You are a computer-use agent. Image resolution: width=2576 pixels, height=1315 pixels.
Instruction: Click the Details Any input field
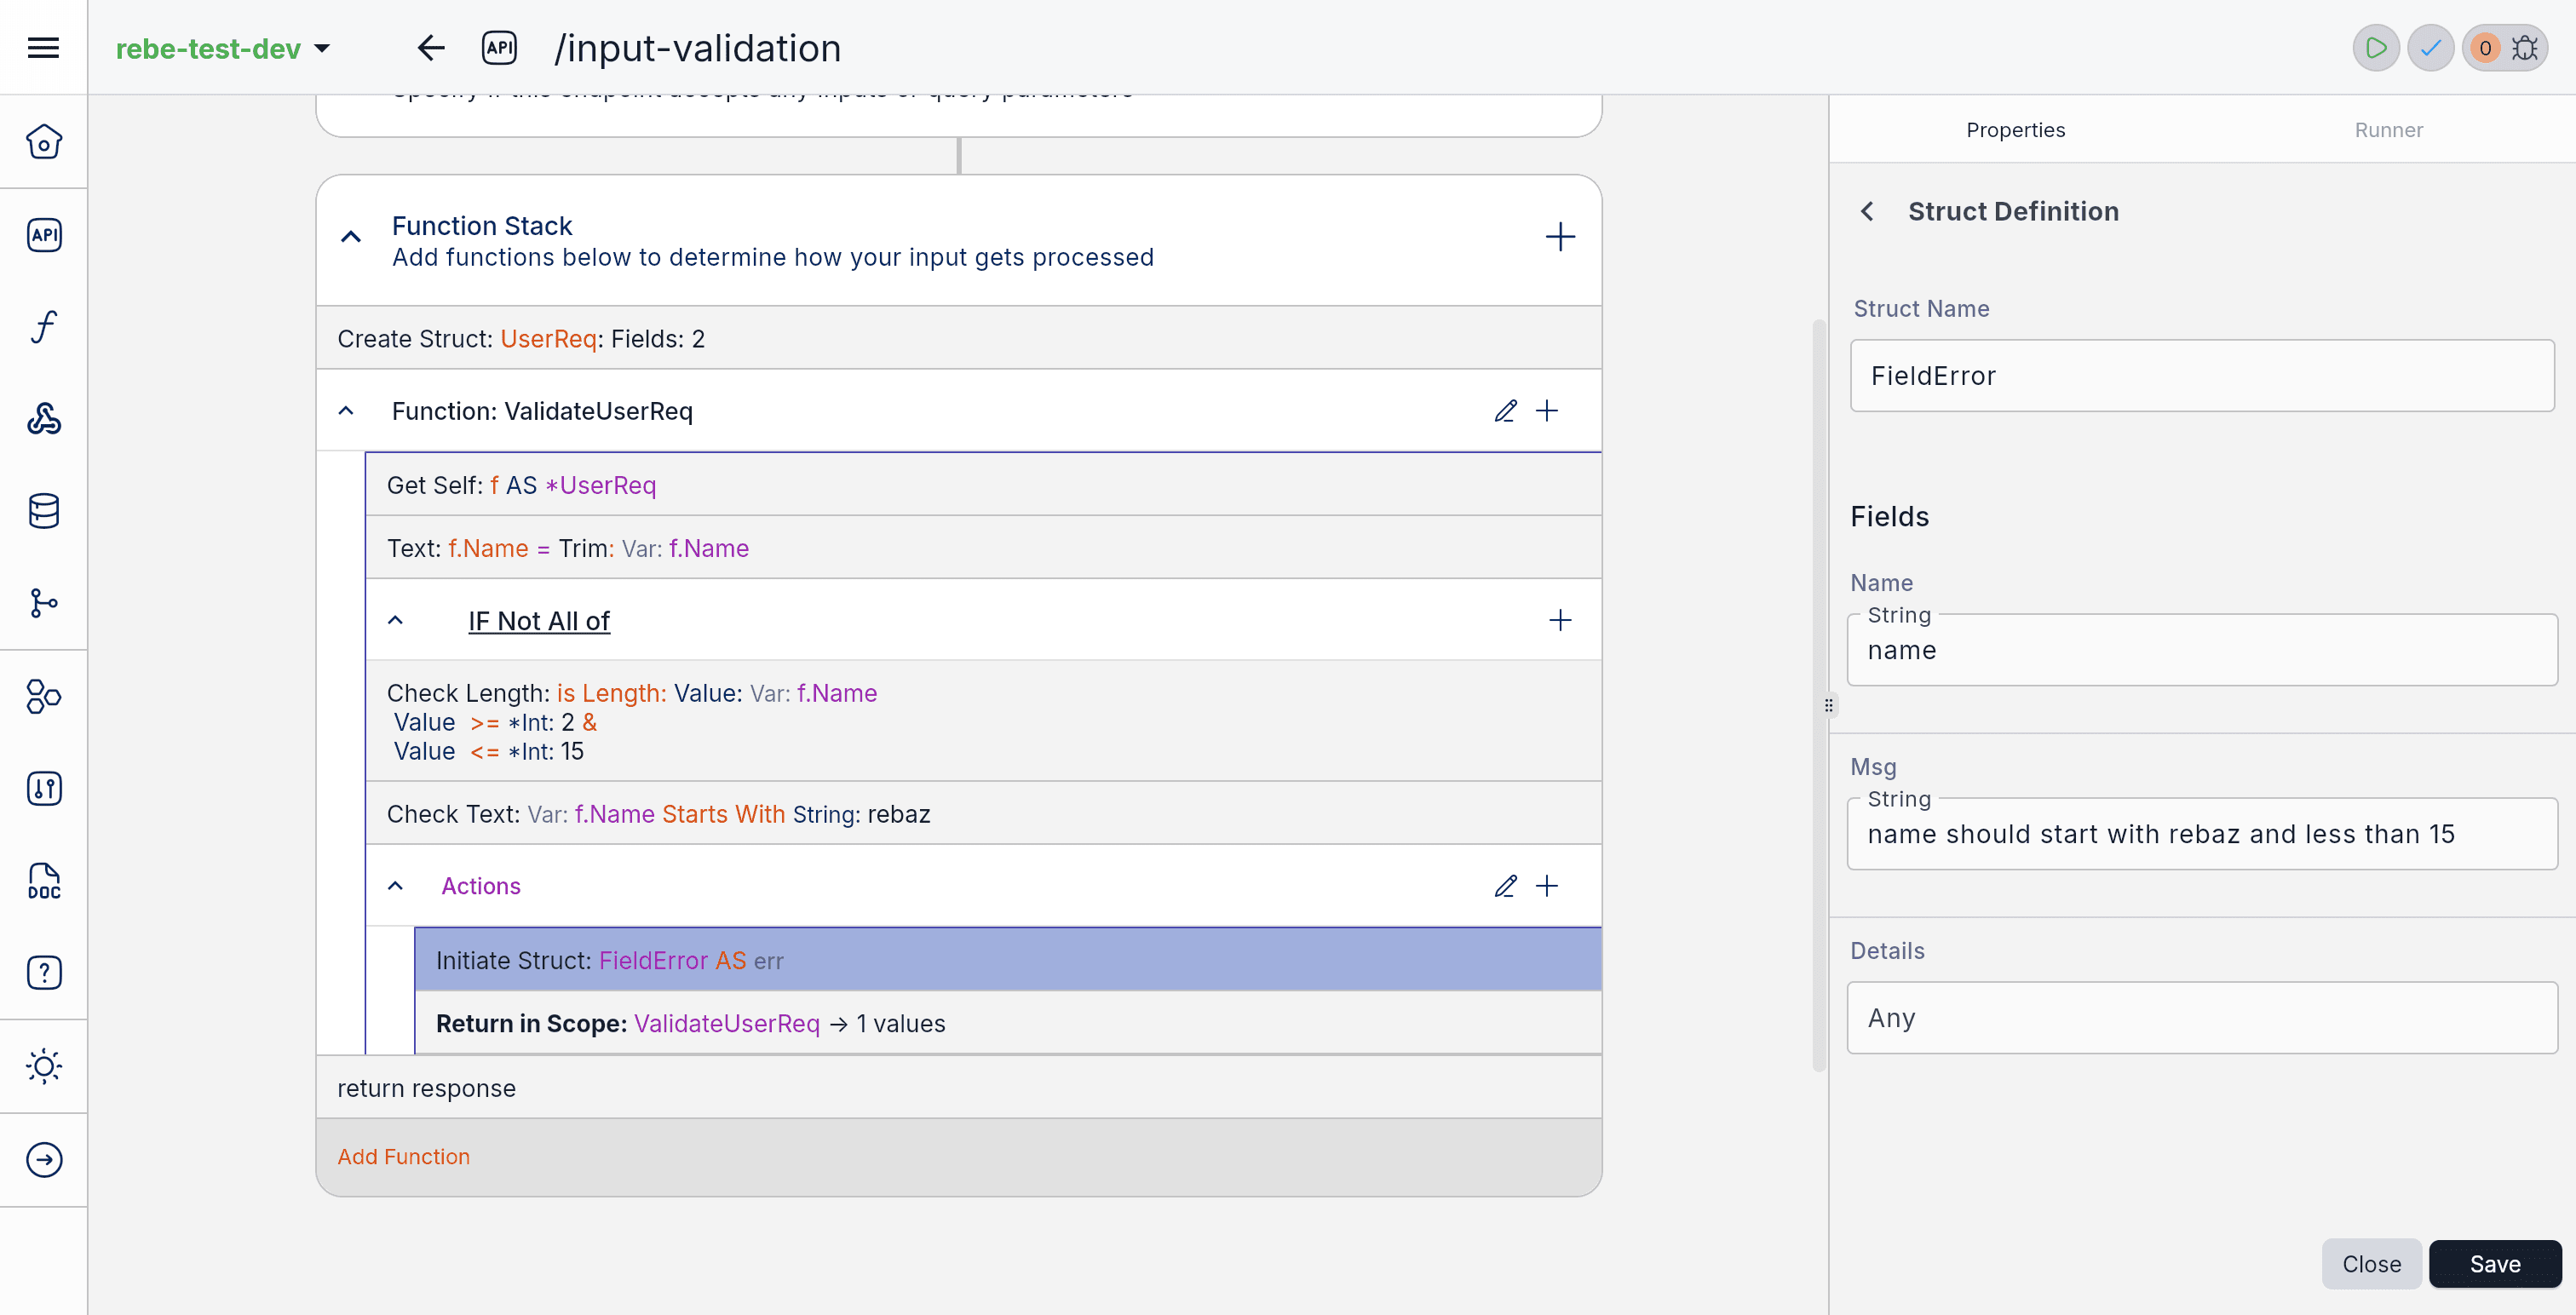pyautogui.click(x=2202, y=1017)
